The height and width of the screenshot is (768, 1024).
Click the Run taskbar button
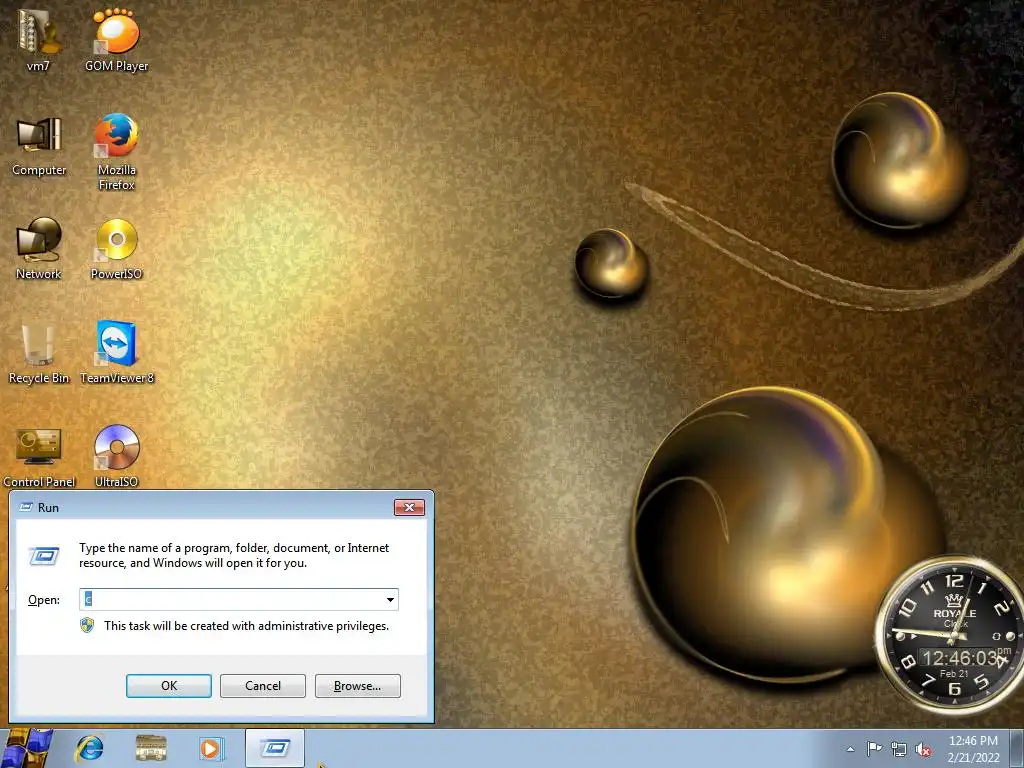point(275,748)
